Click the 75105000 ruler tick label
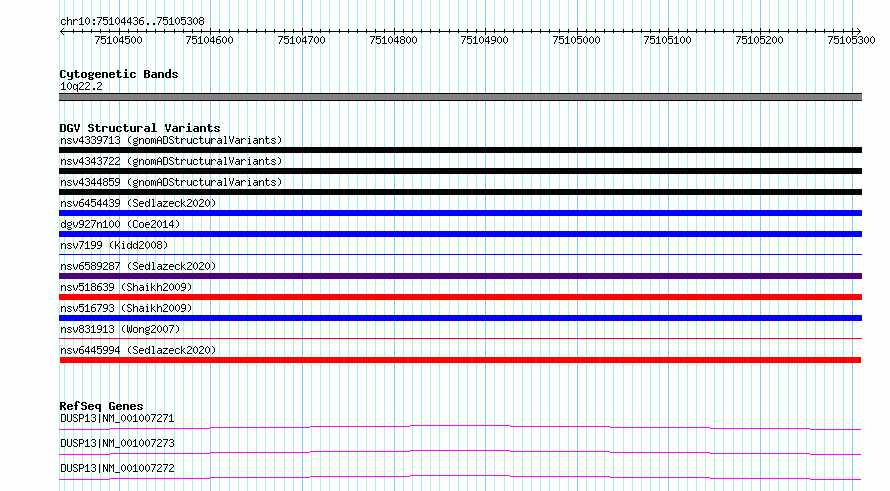The height and width of the screenshot is (491, 890). [577, 40]
